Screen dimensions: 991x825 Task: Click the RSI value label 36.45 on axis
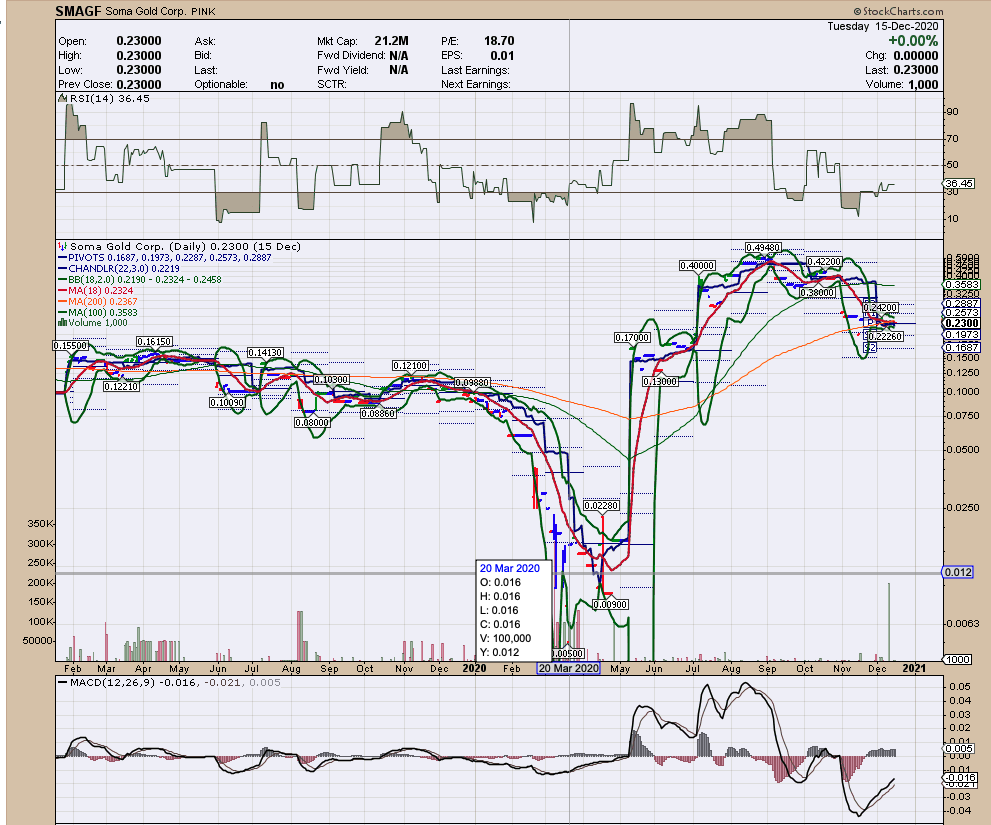(x=958, y=183)
